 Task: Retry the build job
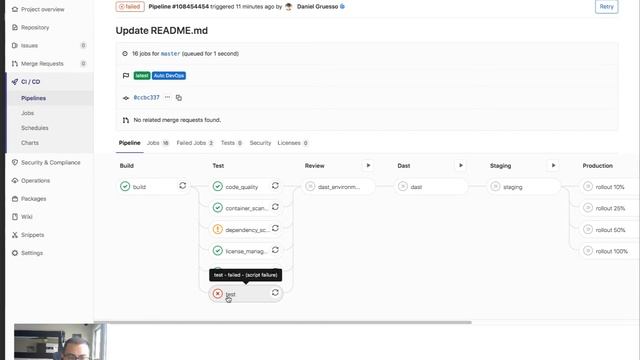click(x=182, y=186)
